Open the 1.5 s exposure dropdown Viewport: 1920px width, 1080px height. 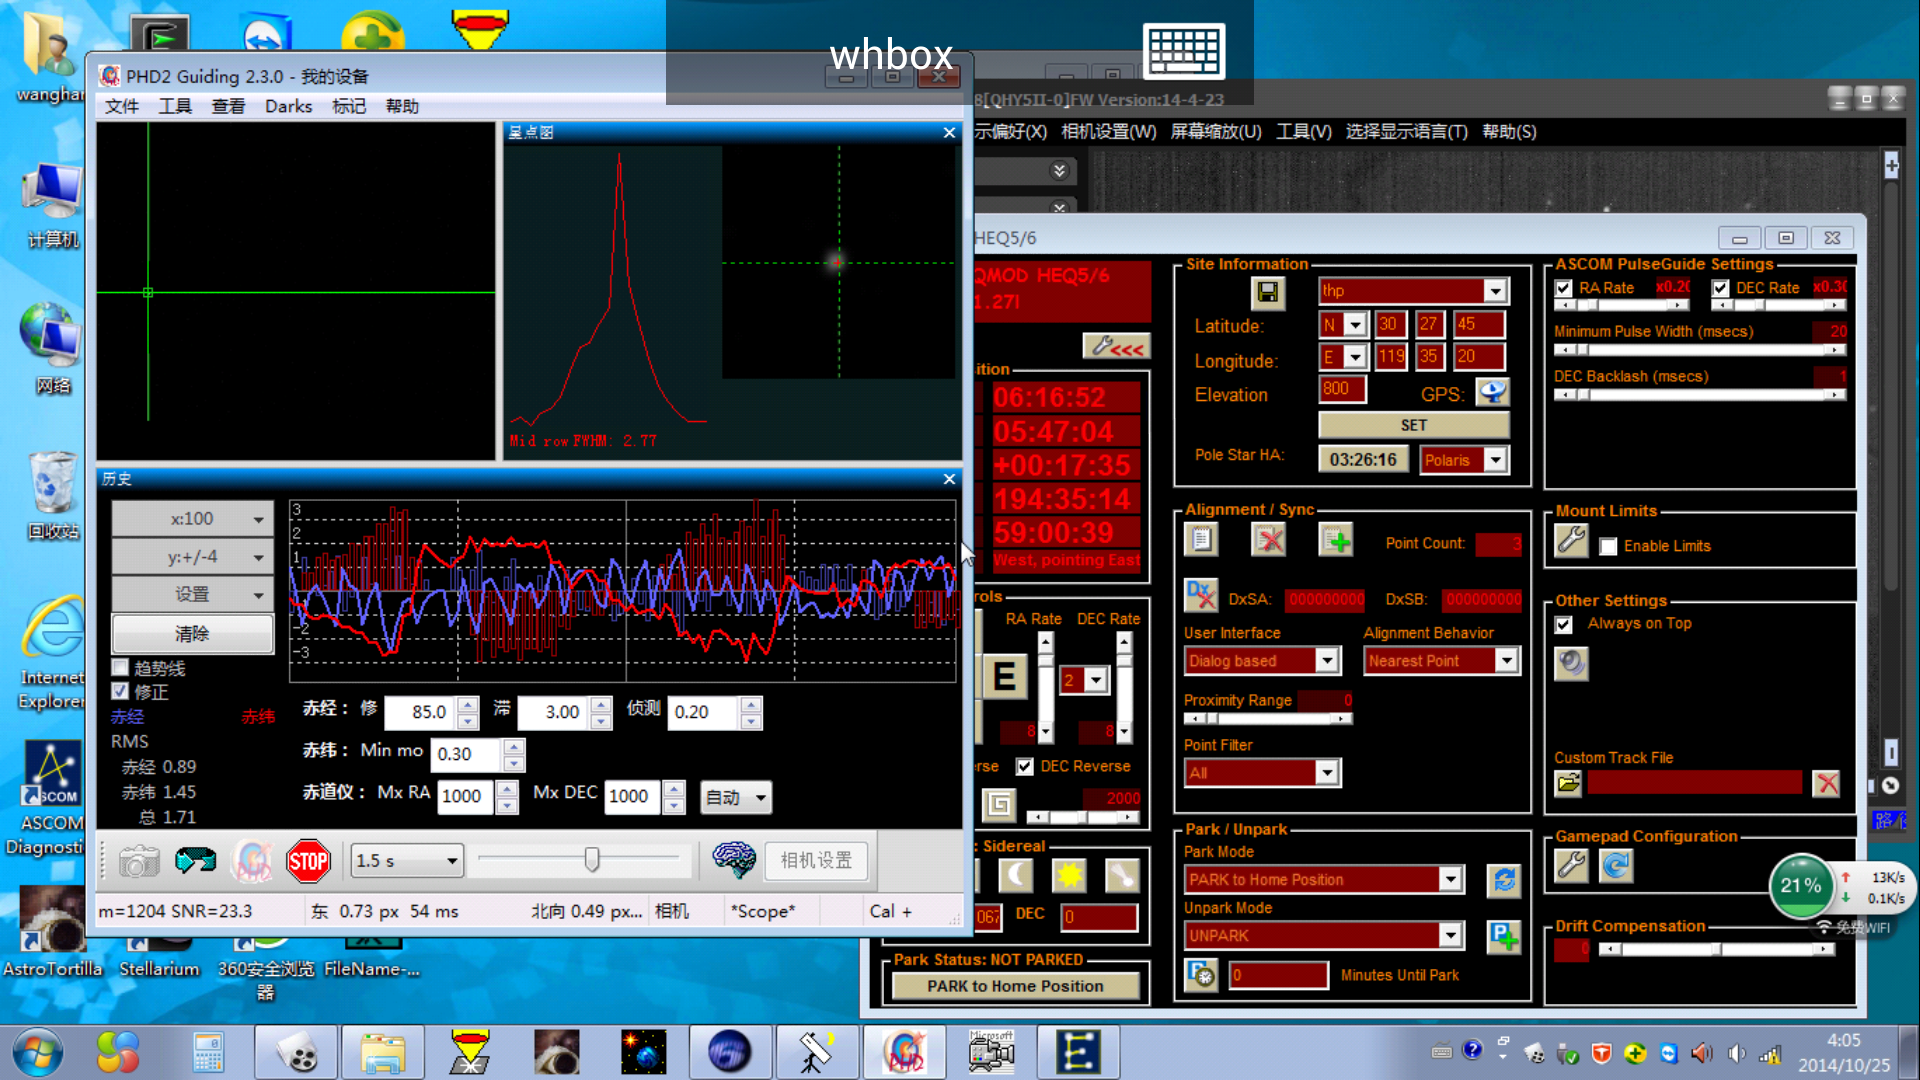(x=407, y=860)
